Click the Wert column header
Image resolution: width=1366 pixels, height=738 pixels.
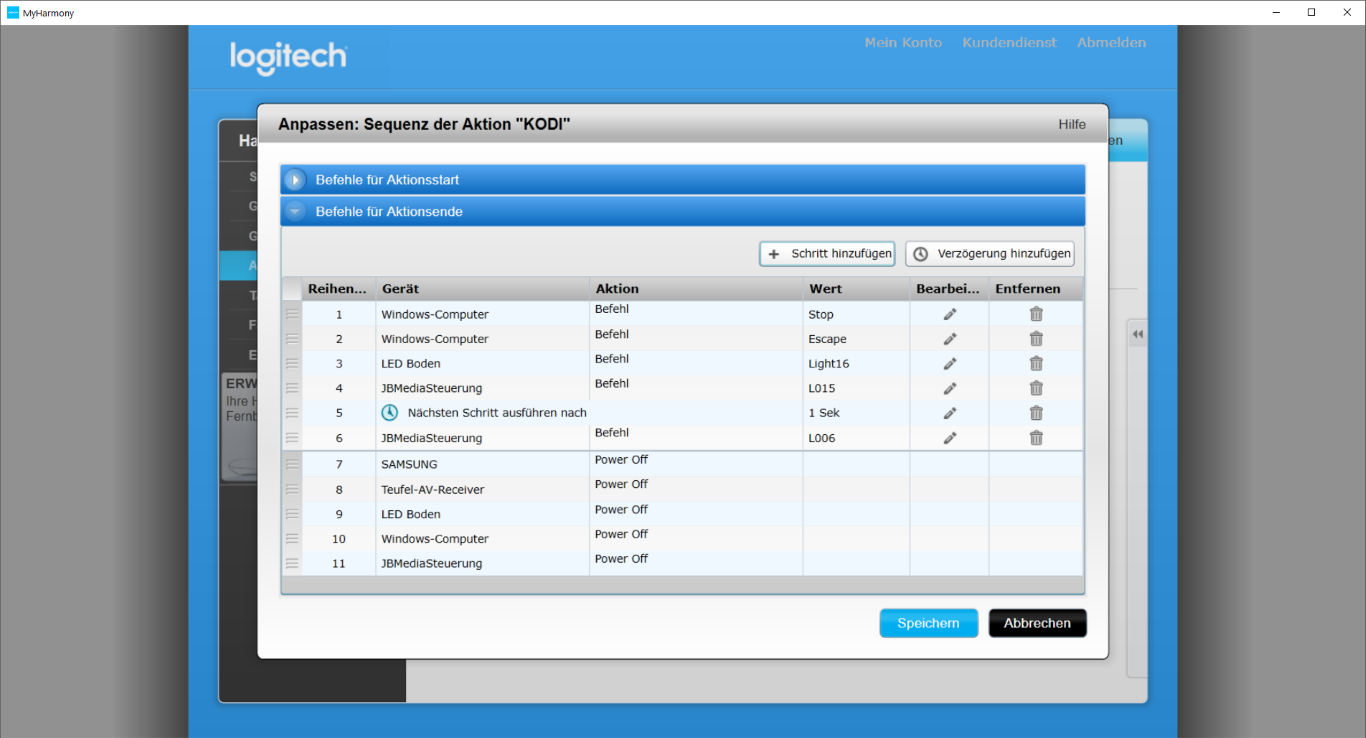[857, 289]
